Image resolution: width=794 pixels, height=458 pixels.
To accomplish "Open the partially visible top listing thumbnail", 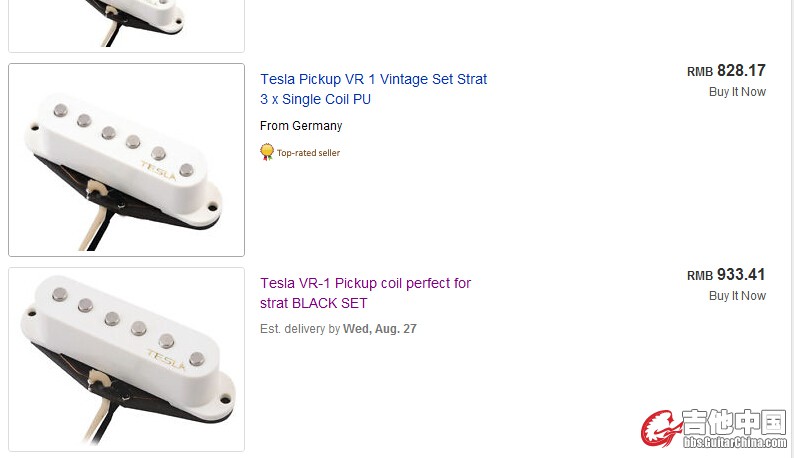I will point(127,25).
